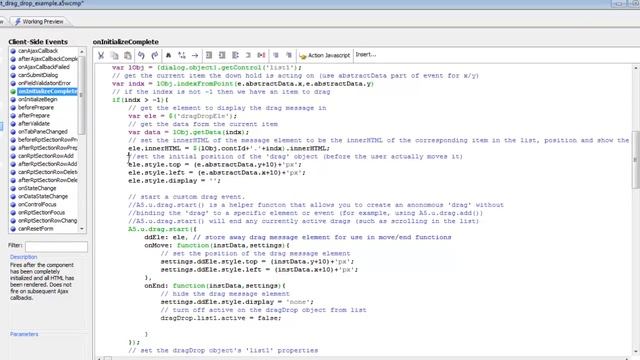Select the beforePrepare event

tap(36, 108)
